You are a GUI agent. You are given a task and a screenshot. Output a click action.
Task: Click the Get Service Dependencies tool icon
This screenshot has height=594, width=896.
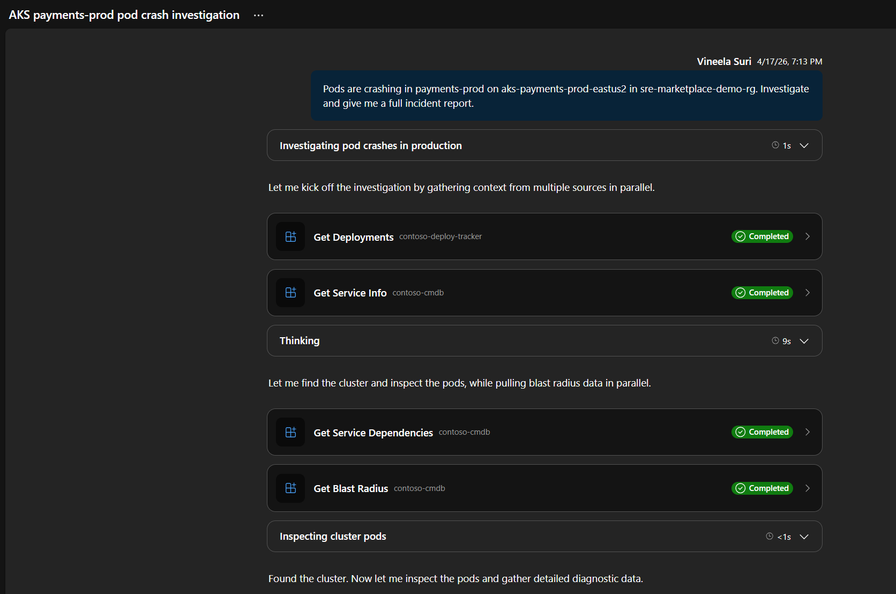[291, 432]
